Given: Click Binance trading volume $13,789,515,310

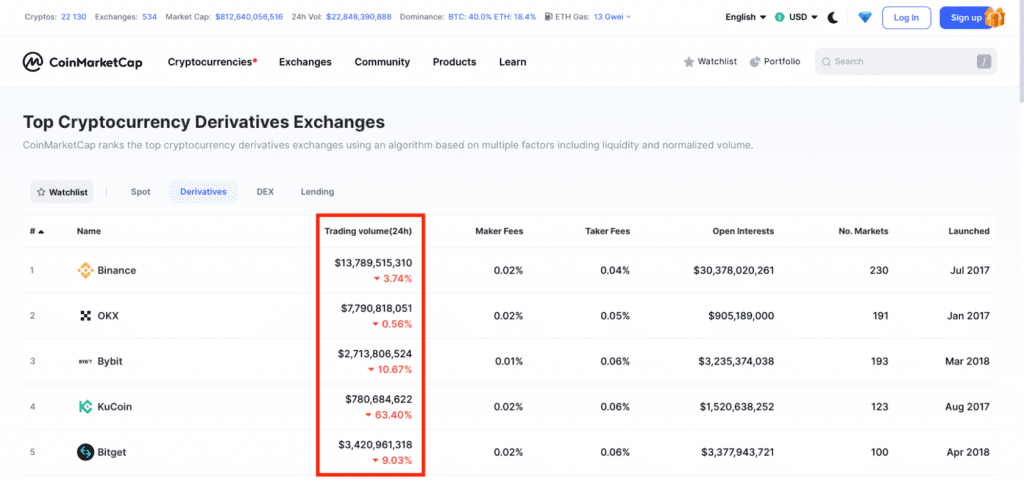Looking at the screenshot, I should click(374, 262).
